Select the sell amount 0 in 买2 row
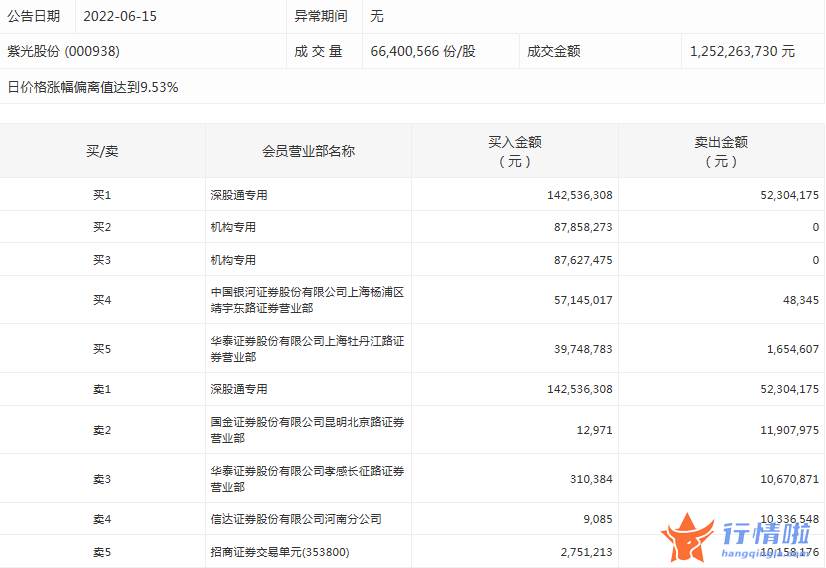826x568 pixels. 815,227
